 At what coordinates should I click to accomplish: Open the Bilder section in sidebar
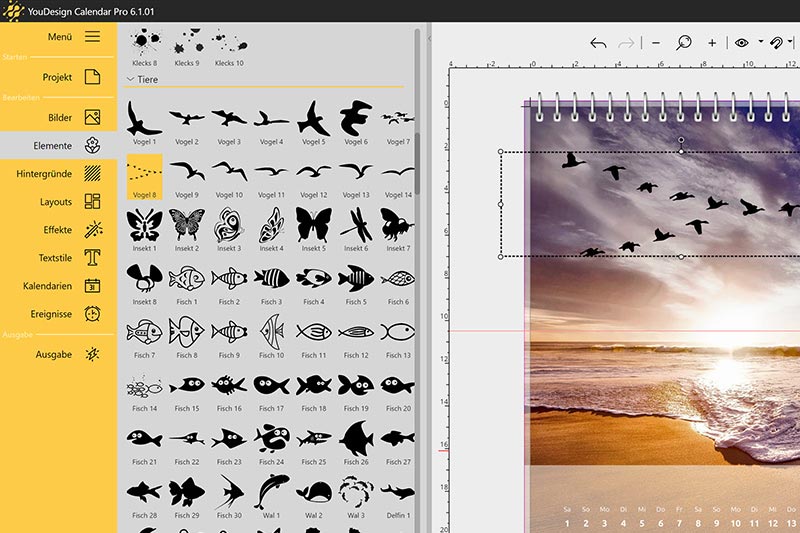pos(57,117)
